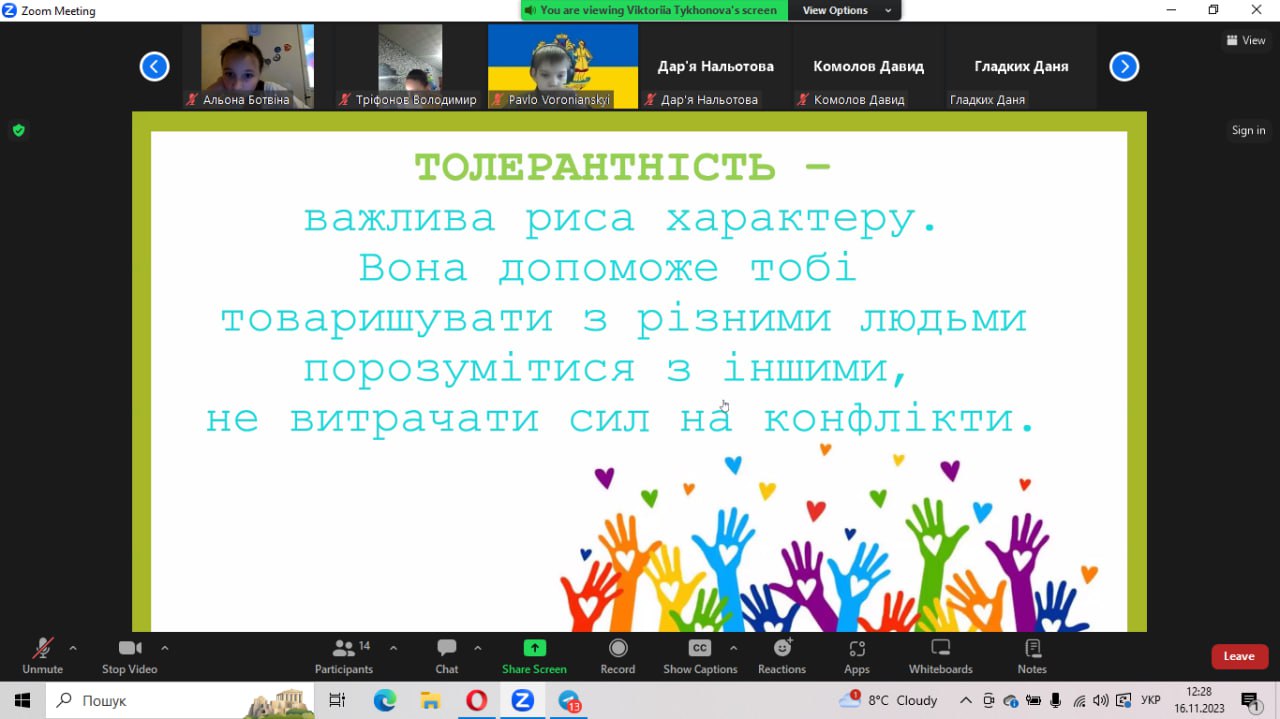Unmute the microphone
1280x719 pixels.
point(42,655)
